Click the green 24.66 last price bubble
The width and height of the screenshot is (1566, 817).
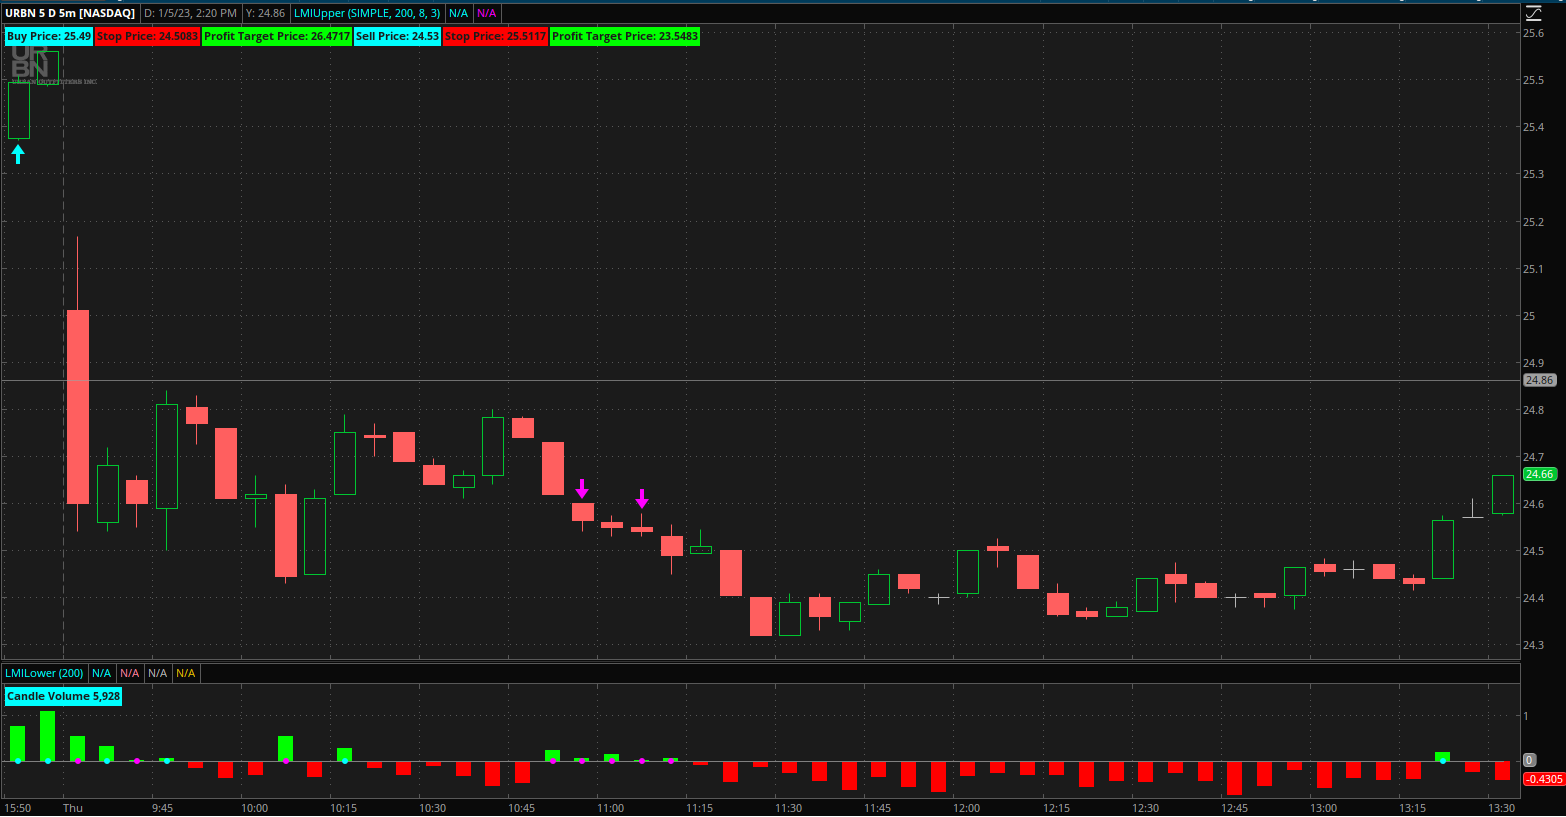click(x=1539, y=474)
